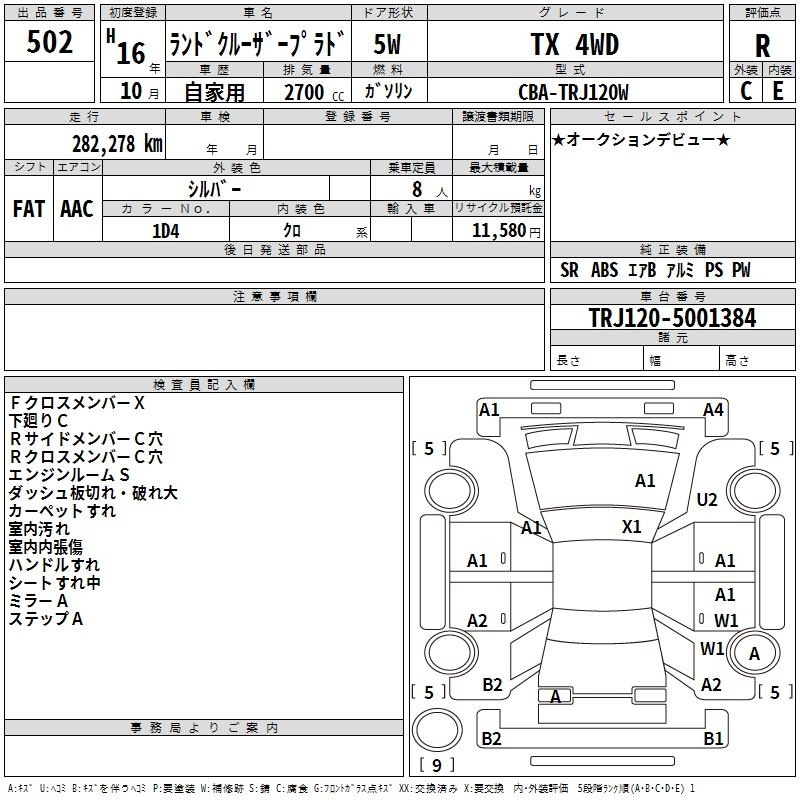
Task: Click the A4 mark on front bumper
Action: coord(712,409)
